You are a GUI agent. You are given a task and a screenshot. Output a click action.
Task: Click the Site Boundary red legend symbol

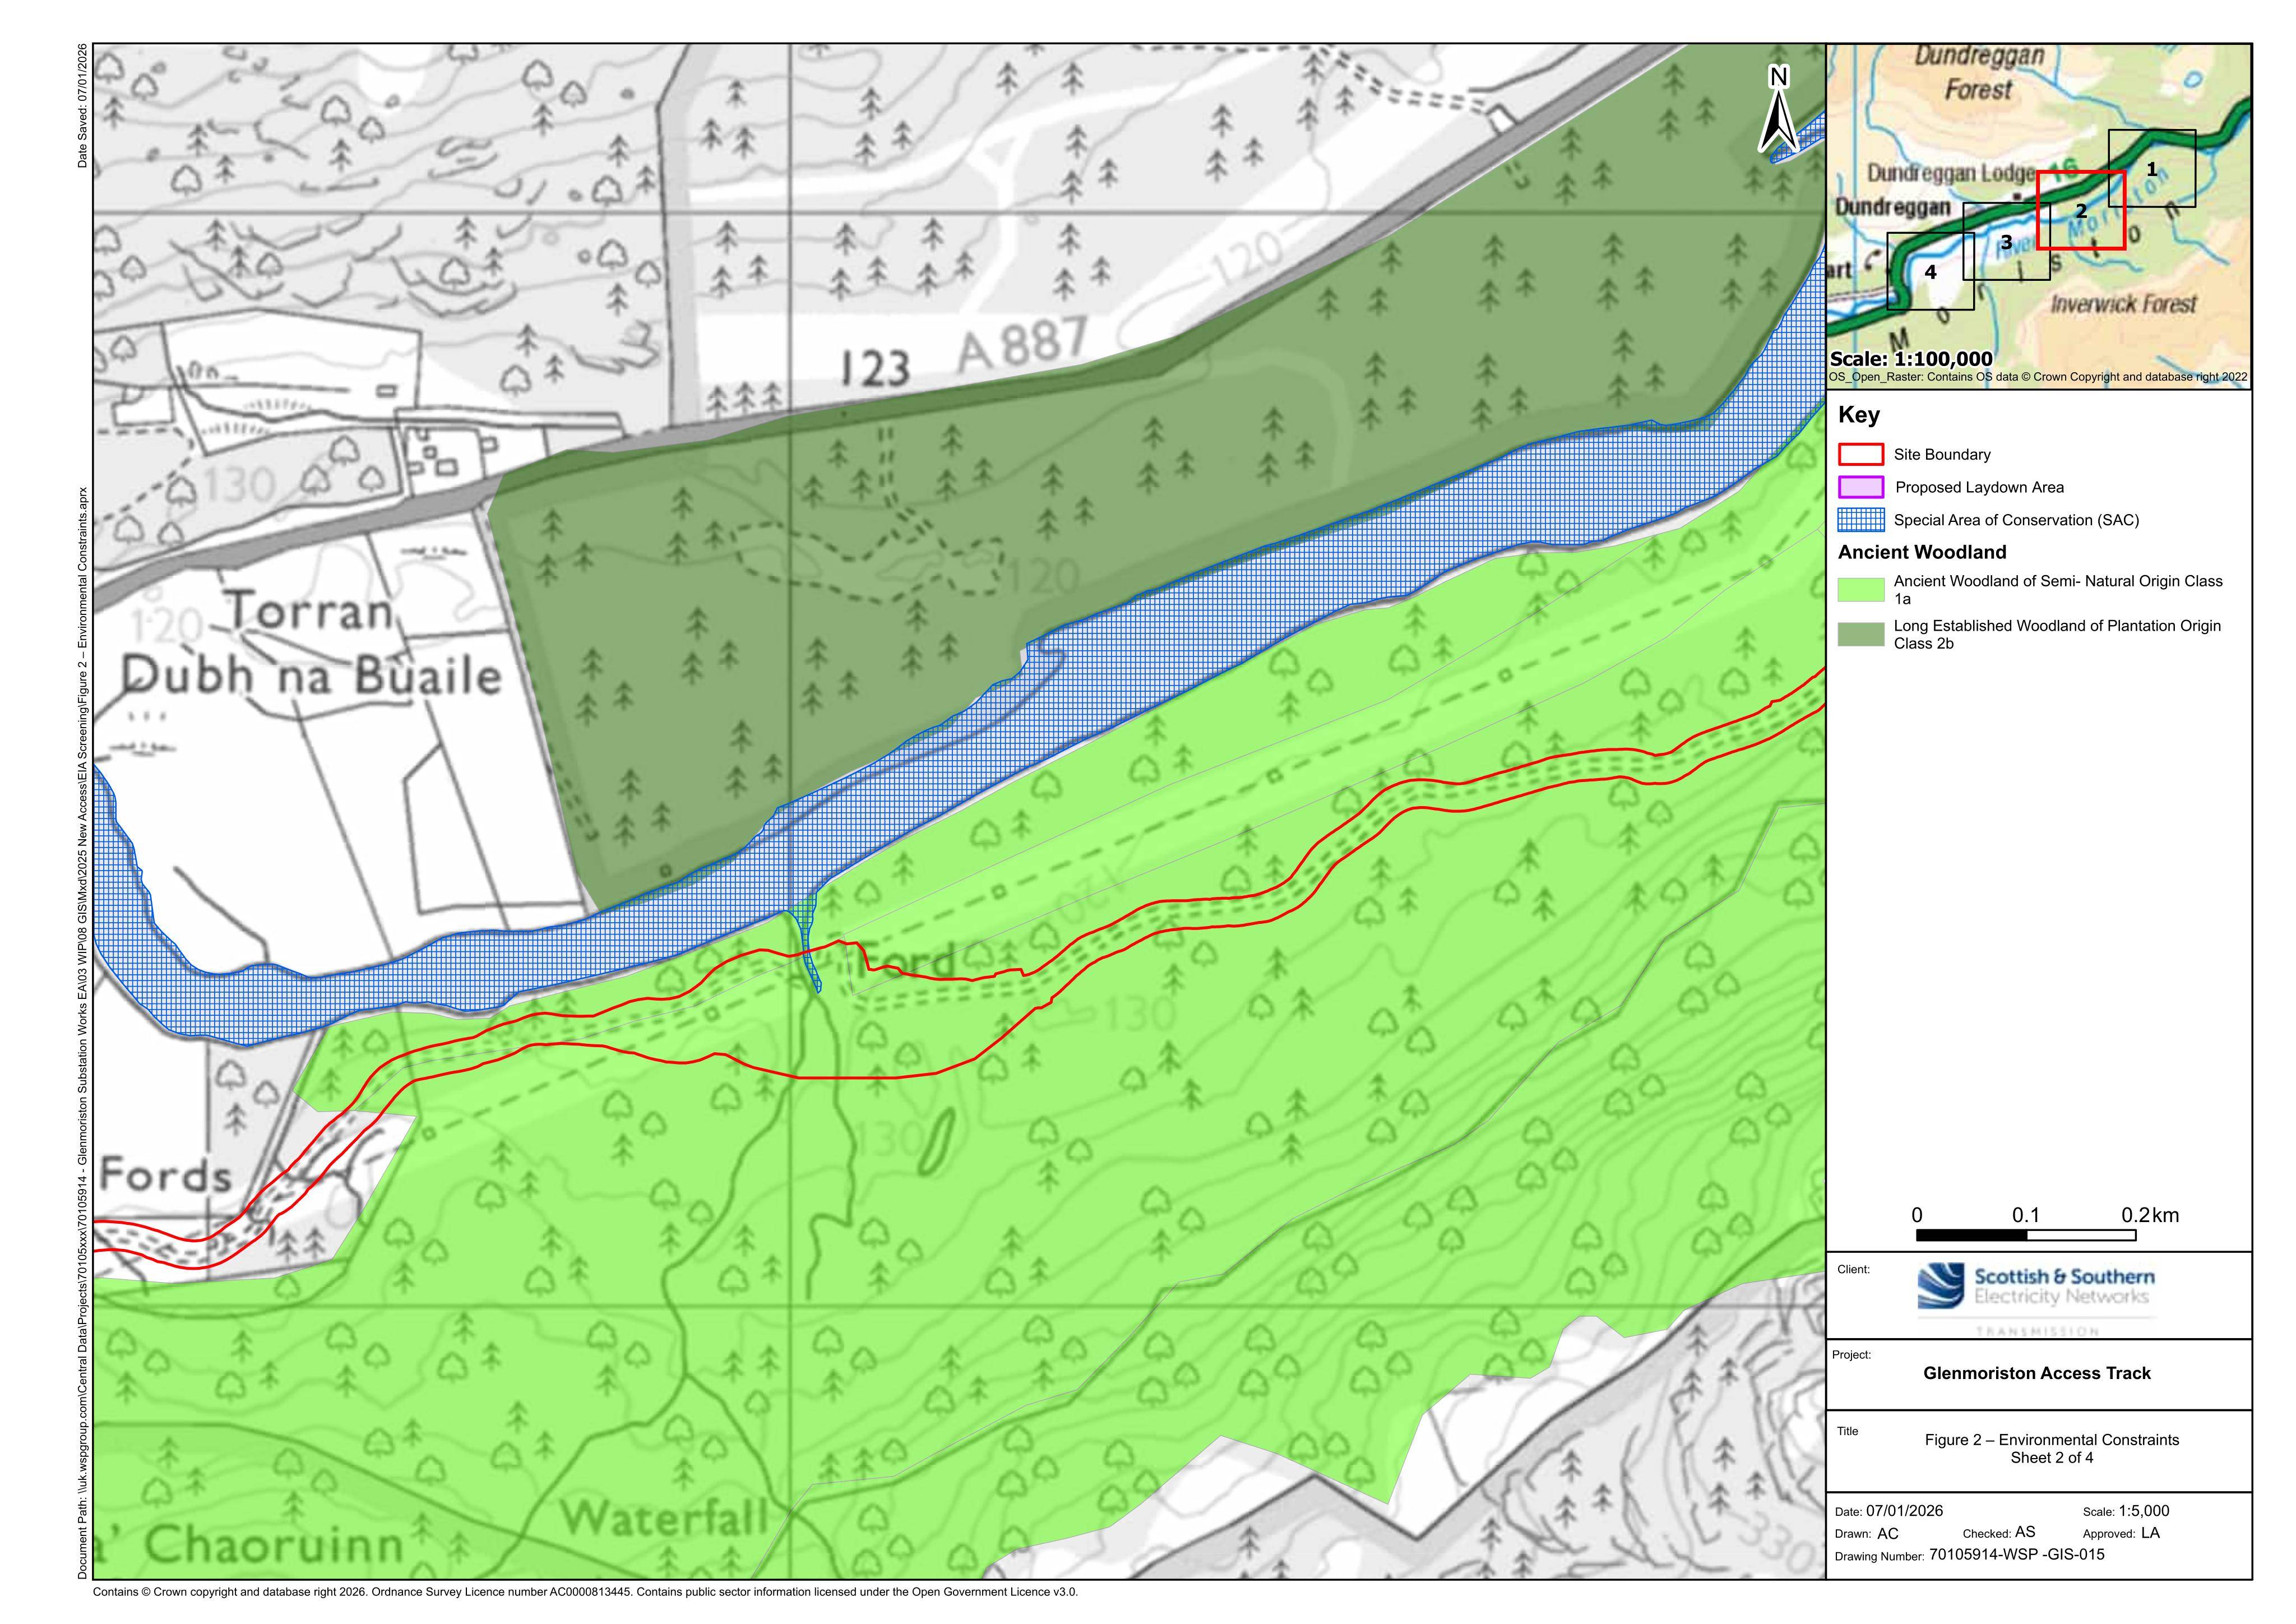(1861, 455)
